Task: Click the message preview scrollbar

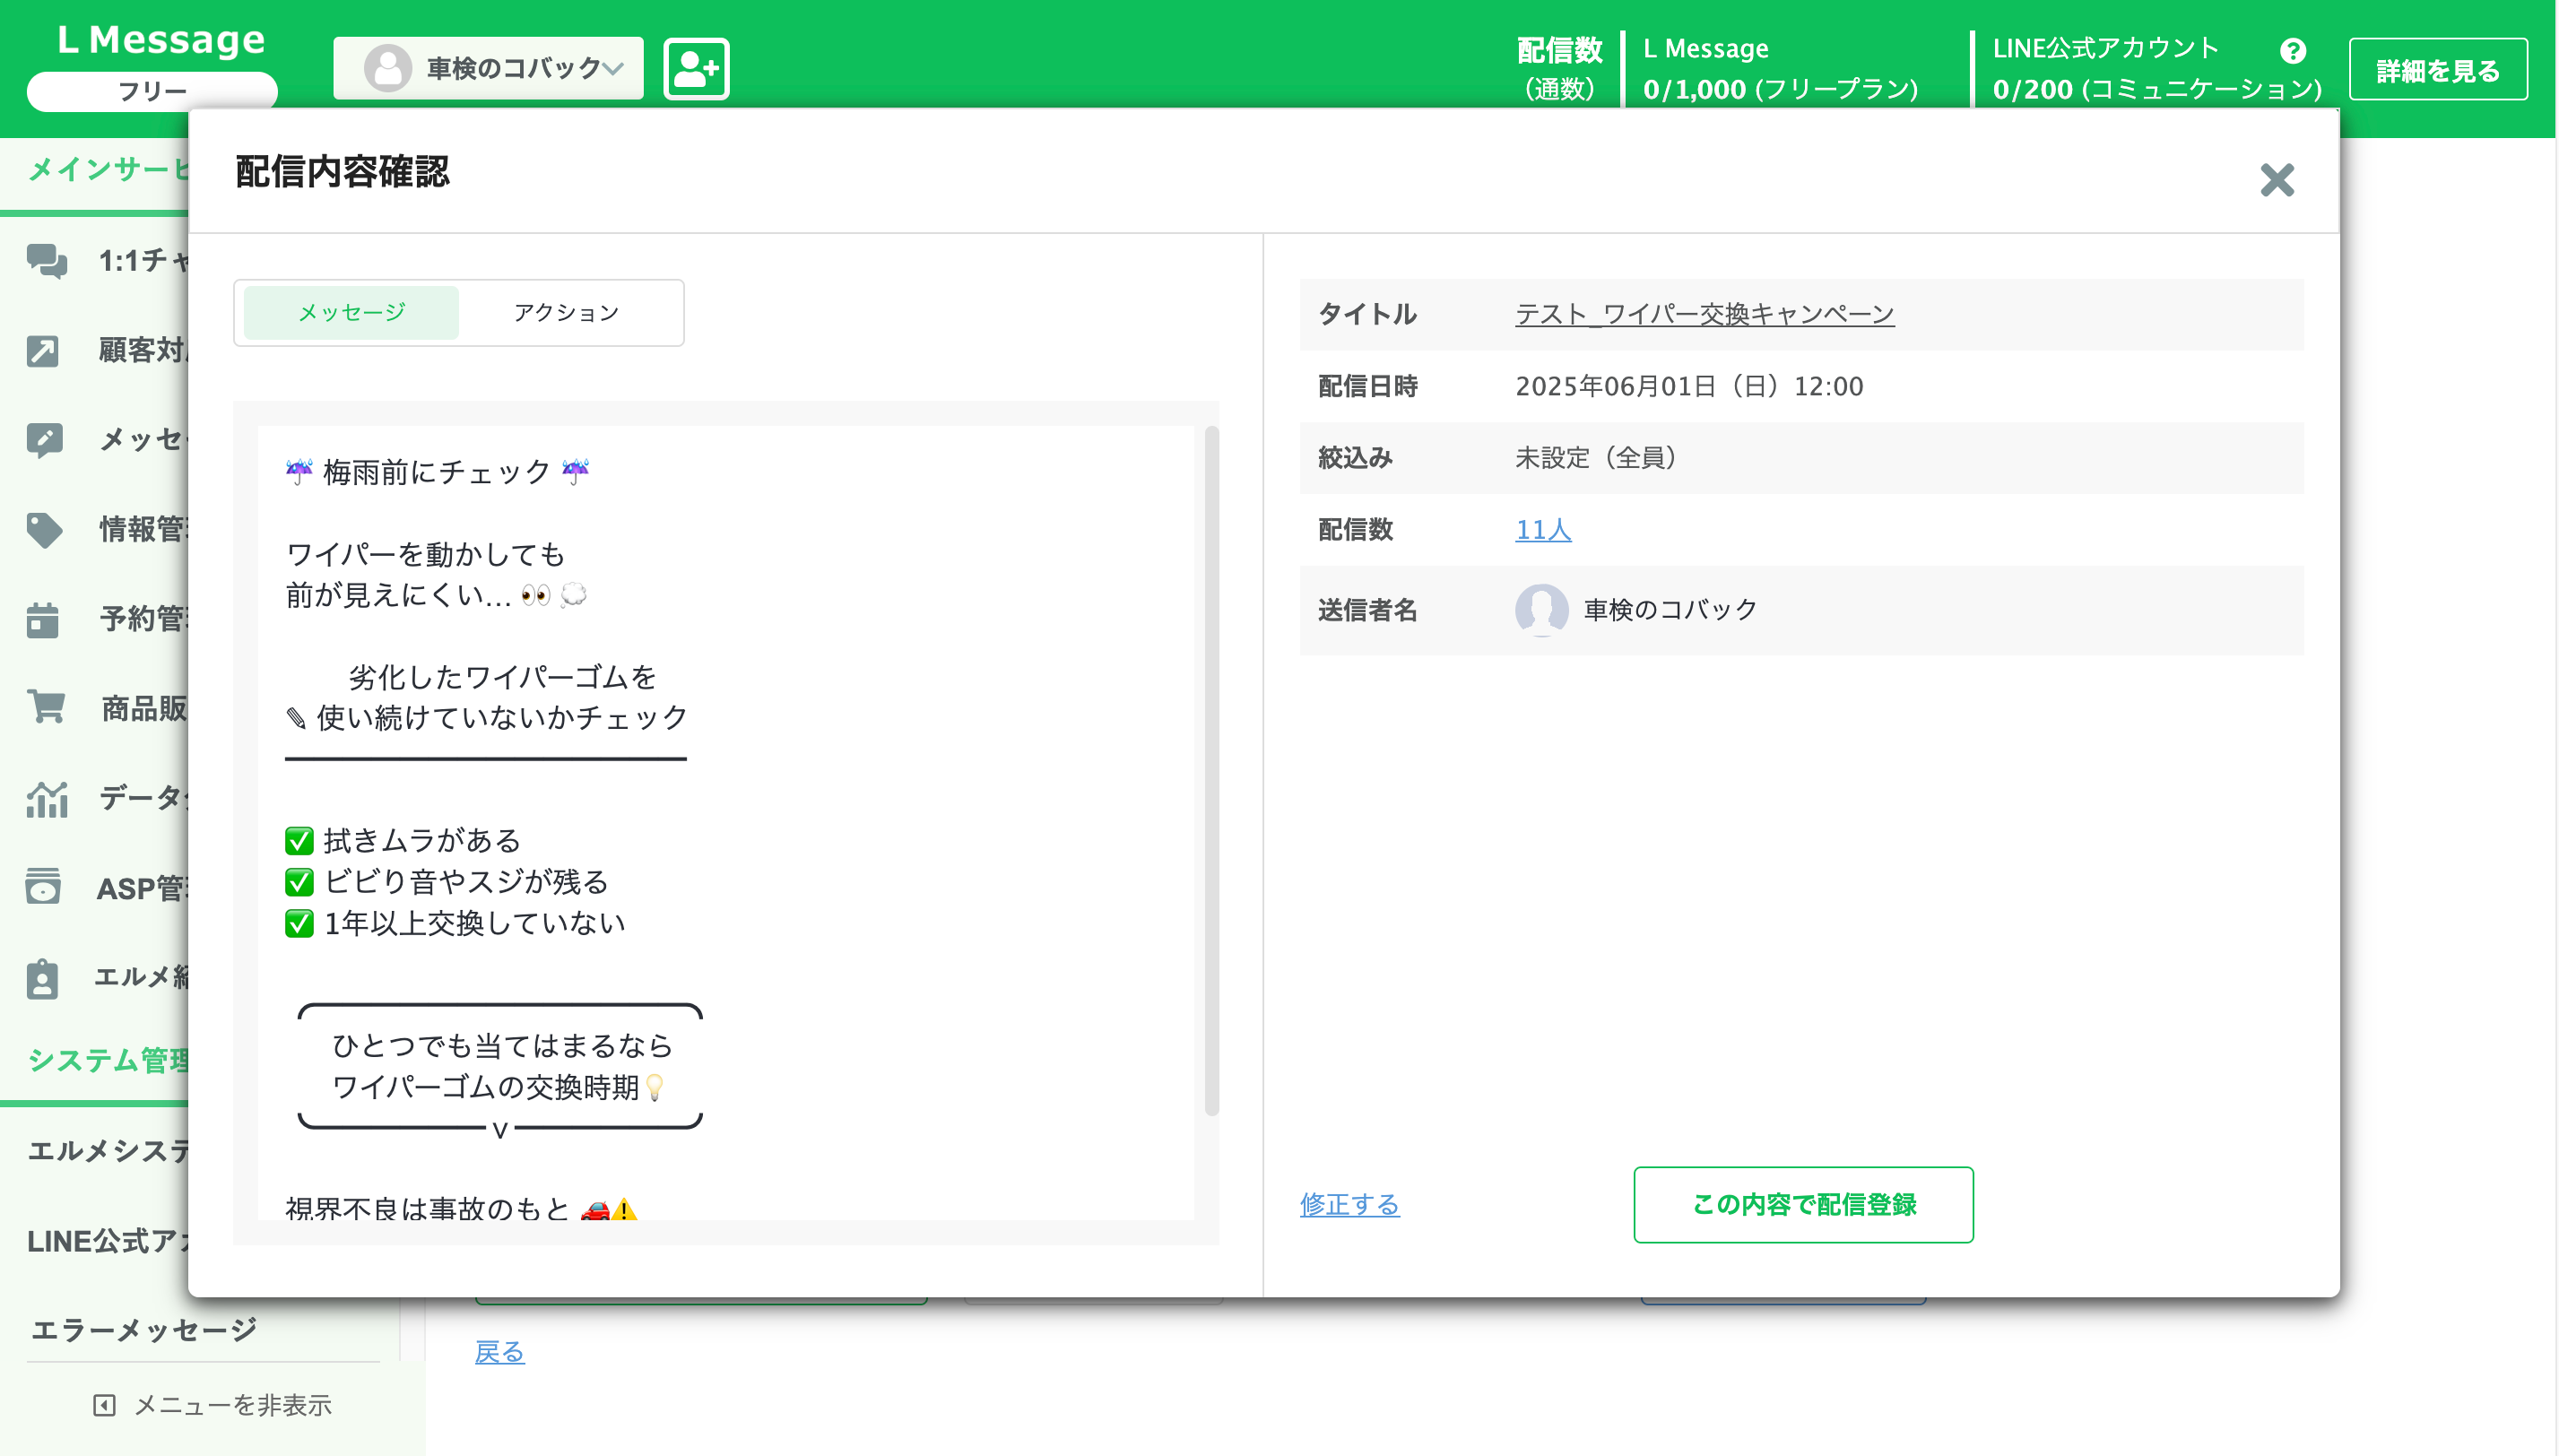Action: (x=1211, y=770)
